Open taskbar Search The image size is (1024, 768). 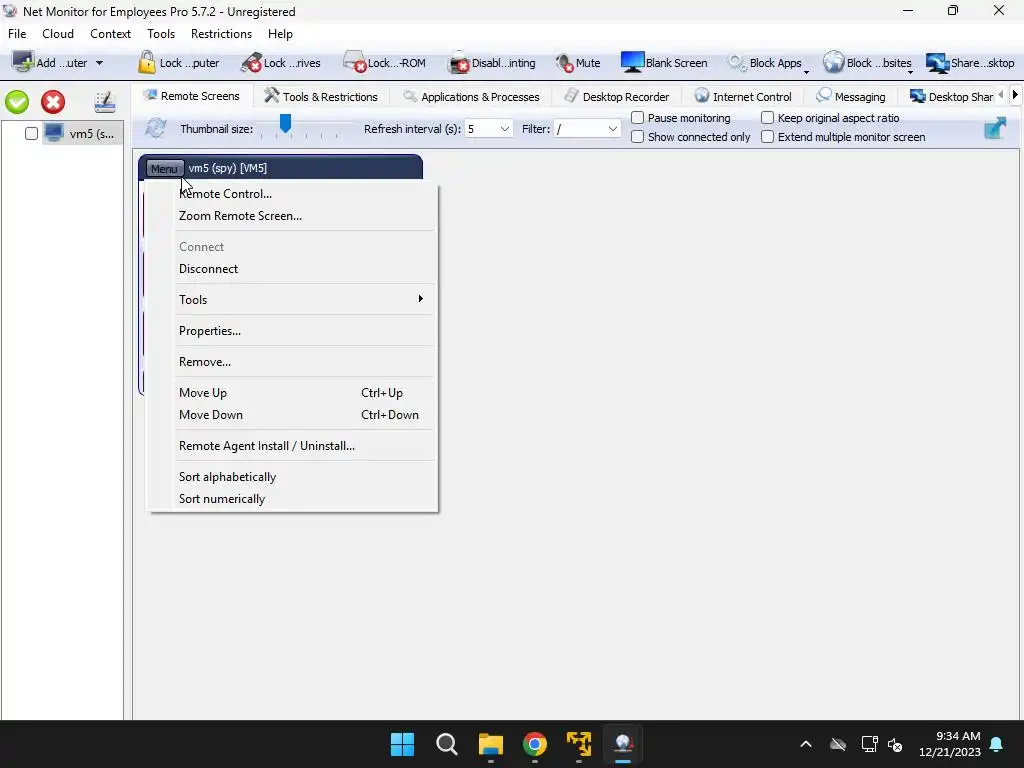(447, 744)
